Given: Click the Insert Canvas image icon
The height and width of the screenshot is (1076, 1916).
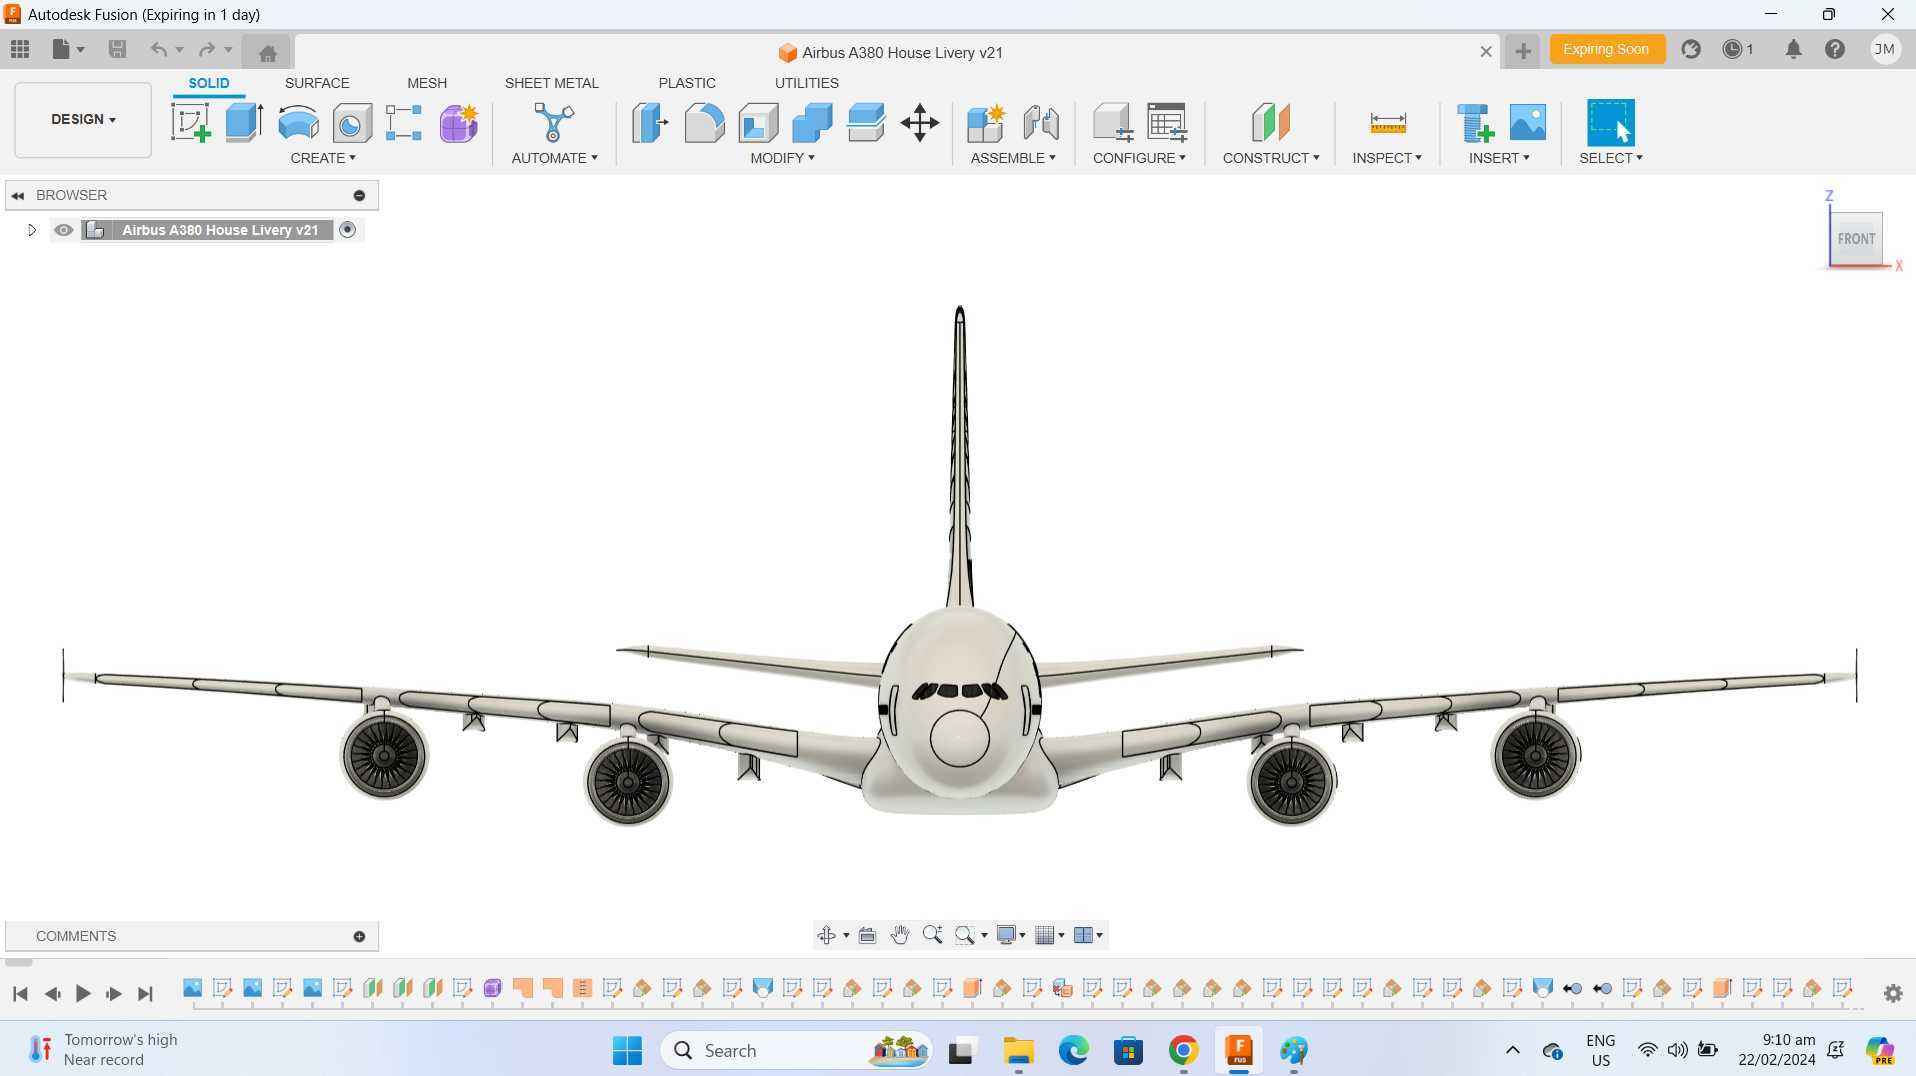Looking at the screenshot, I should point(1528,123).
